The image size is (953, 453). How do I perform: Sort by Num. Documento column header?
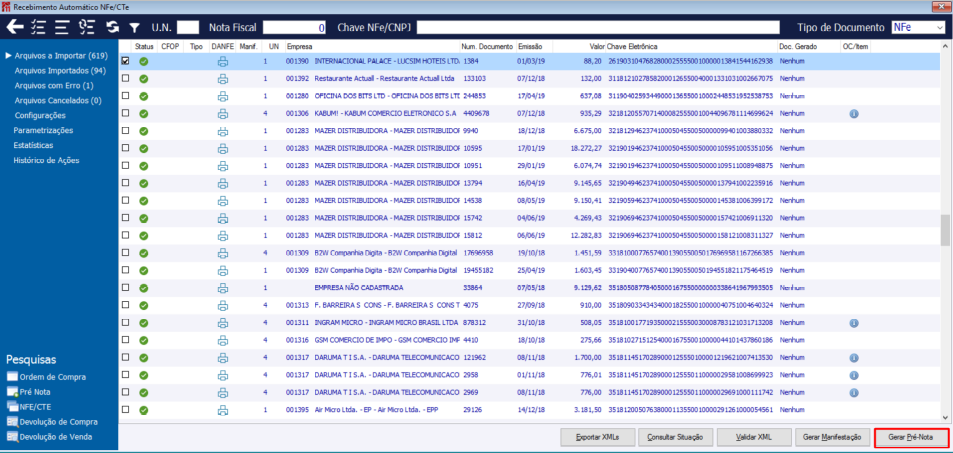point(487,46)
